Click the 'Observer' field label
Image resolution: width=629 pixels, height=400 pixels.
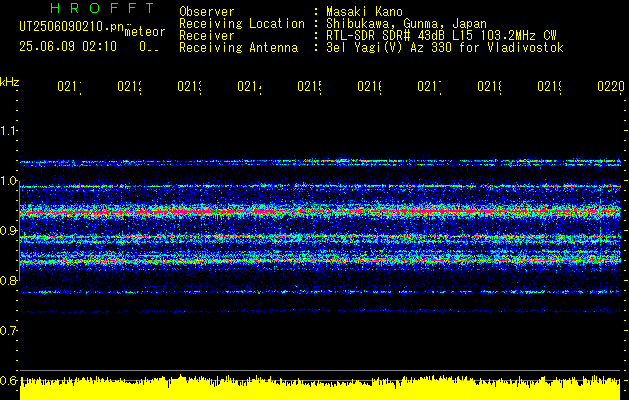pos(207,12)
